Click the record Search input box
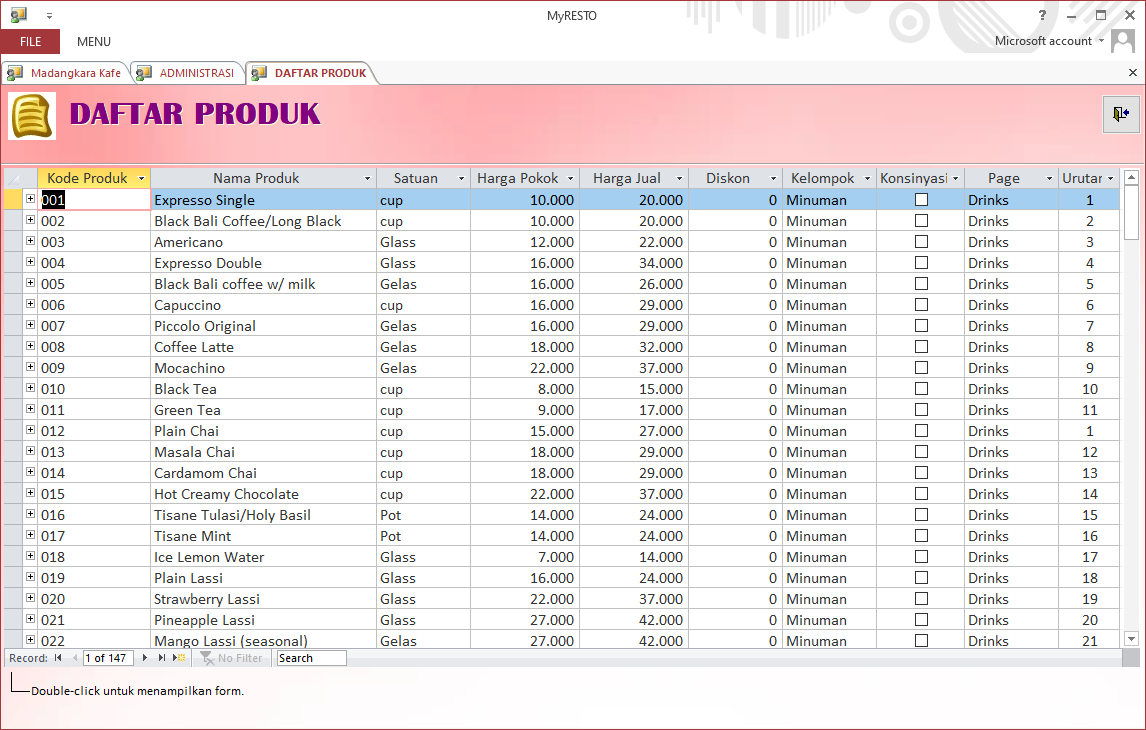Viewport: 1146px width, 730px height. tap(311, 658)
